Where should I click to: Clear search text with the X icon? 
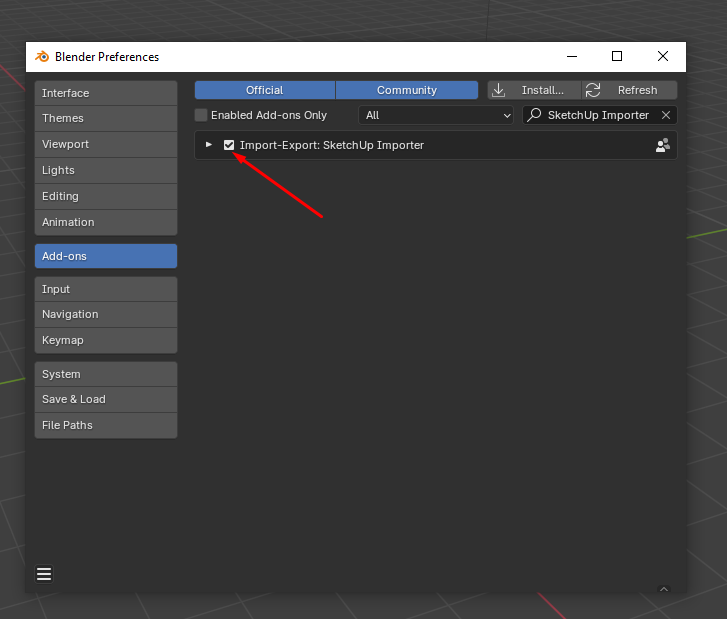tap(666, 116)
